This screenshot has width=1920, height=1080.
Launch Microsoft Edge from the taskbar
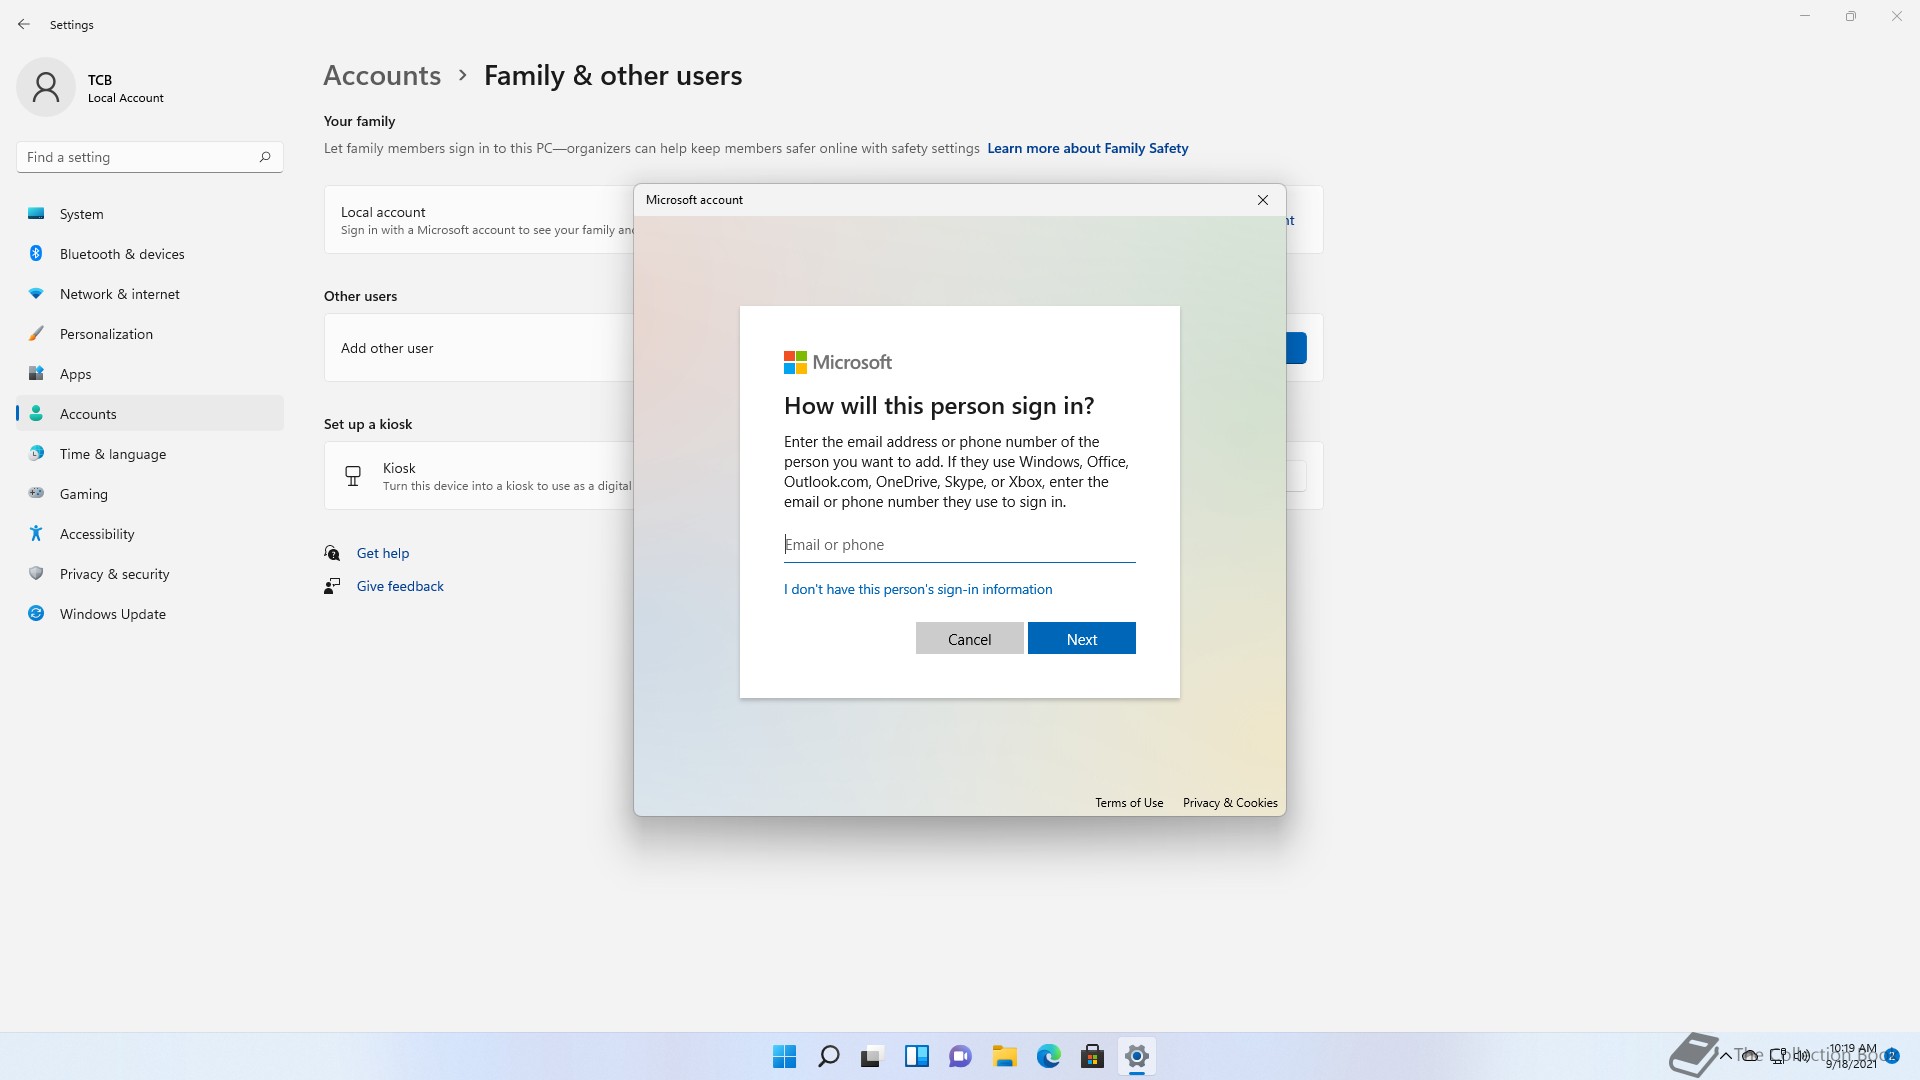click(1048, 1056)
